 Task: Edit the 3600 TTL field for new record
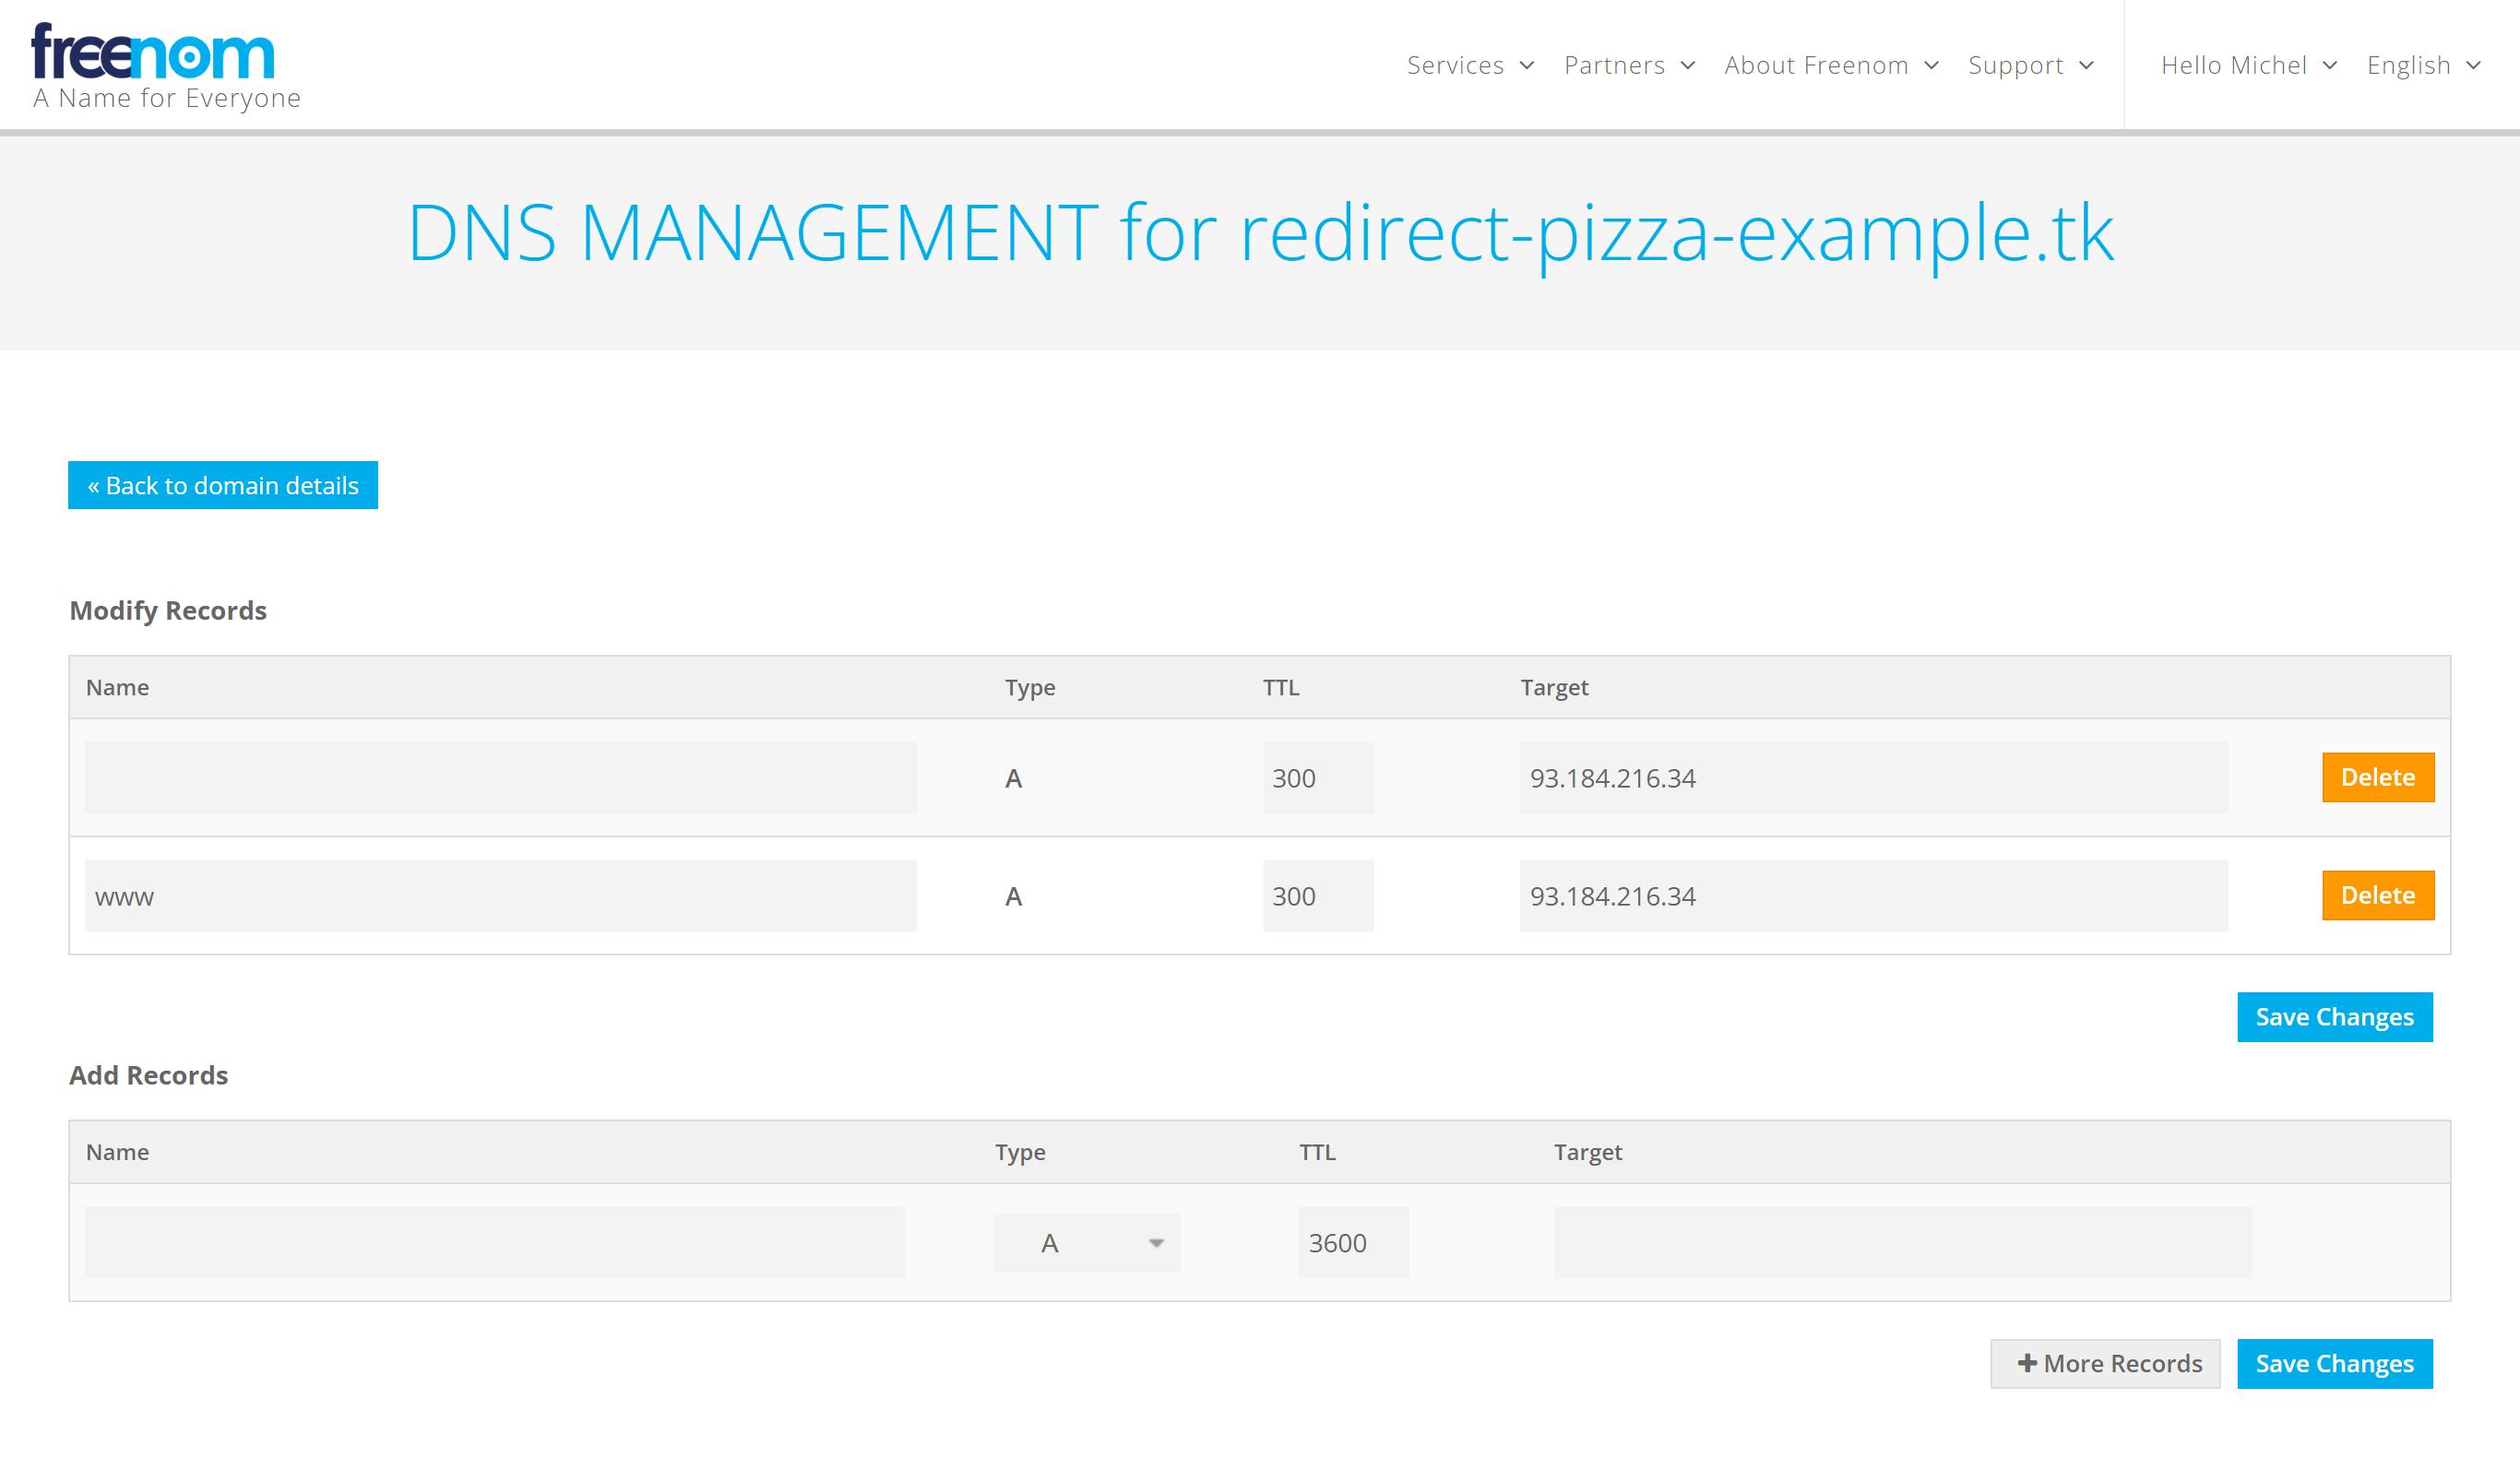tap(1352, 1243)
